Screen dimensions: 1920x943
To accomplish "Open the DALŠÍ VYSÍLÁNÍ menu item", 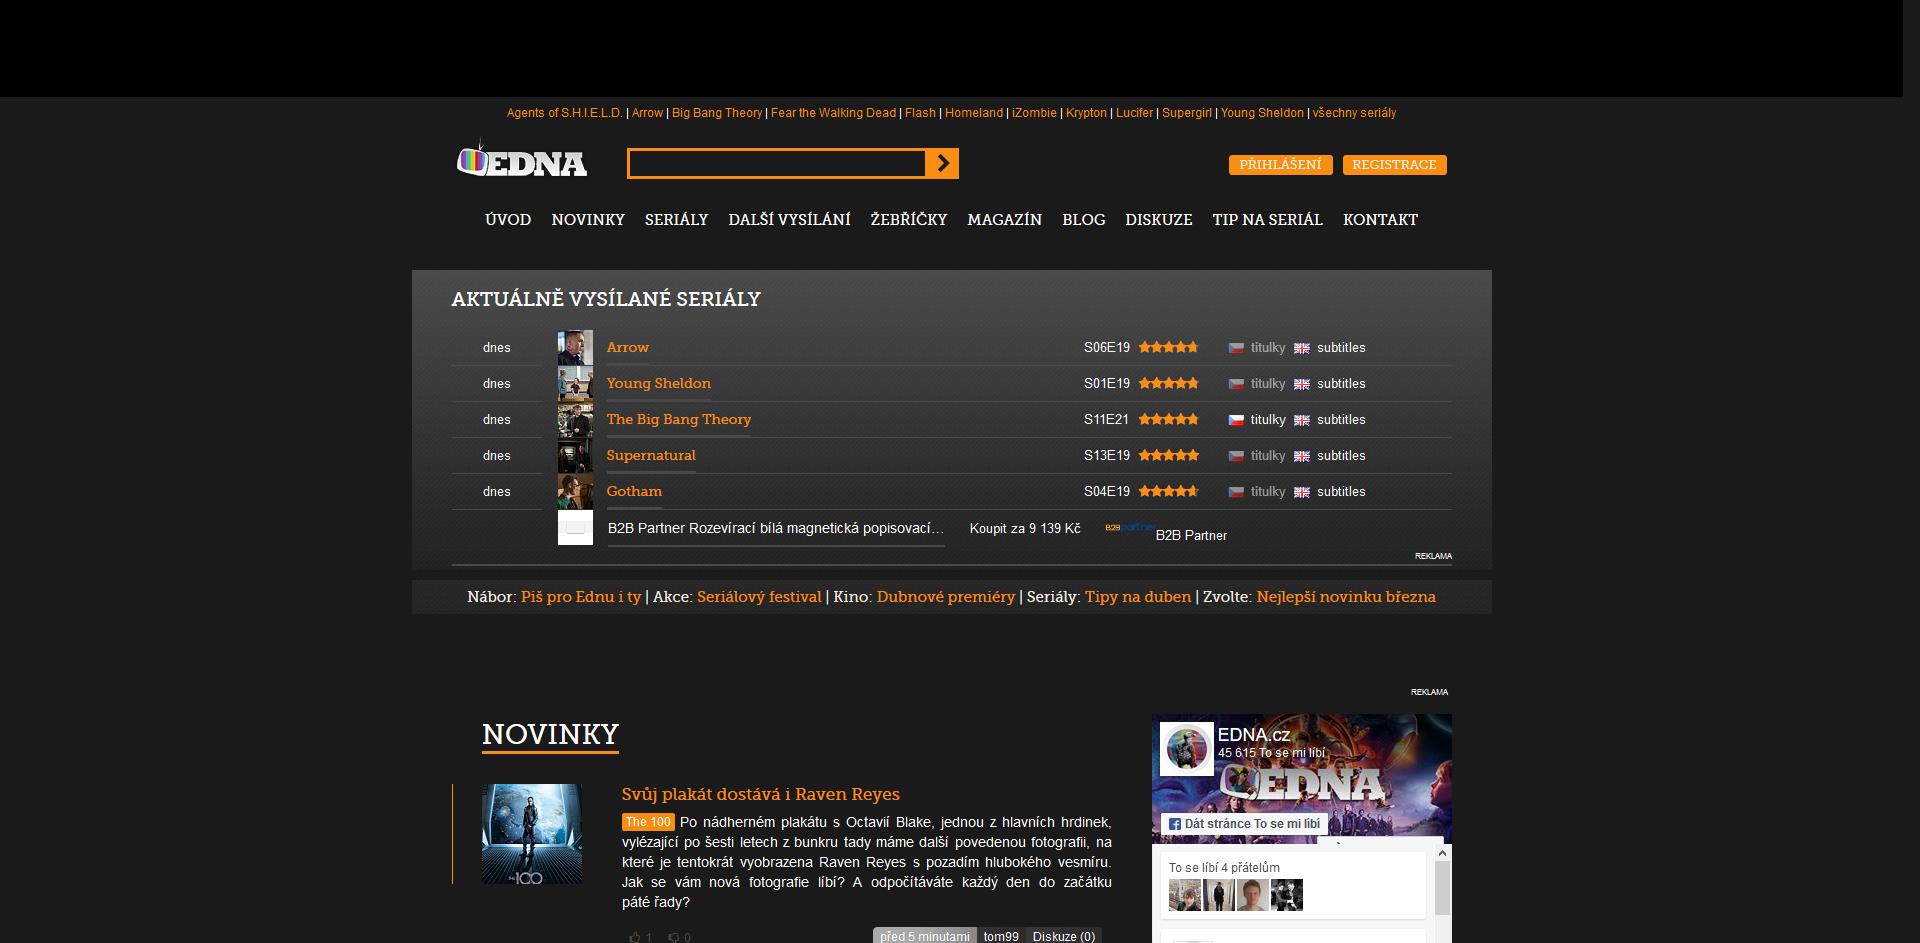I will (789, 220).
